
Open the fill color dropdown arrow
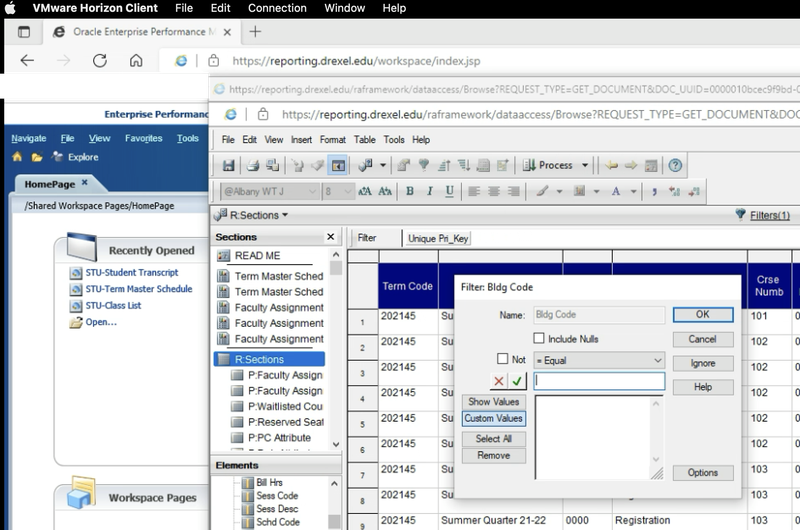click(596, 191)
